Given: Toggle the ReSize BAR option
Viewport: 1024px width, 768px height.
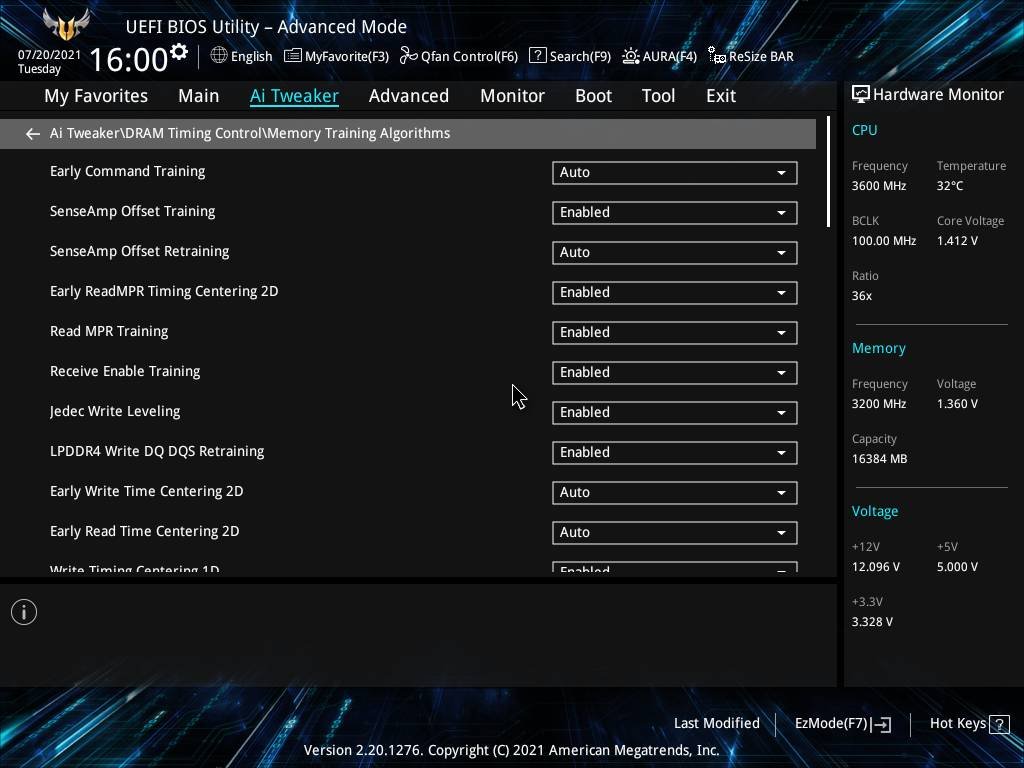Looking at the screenshot, I should pyautogui.click(x=750, y=56).
